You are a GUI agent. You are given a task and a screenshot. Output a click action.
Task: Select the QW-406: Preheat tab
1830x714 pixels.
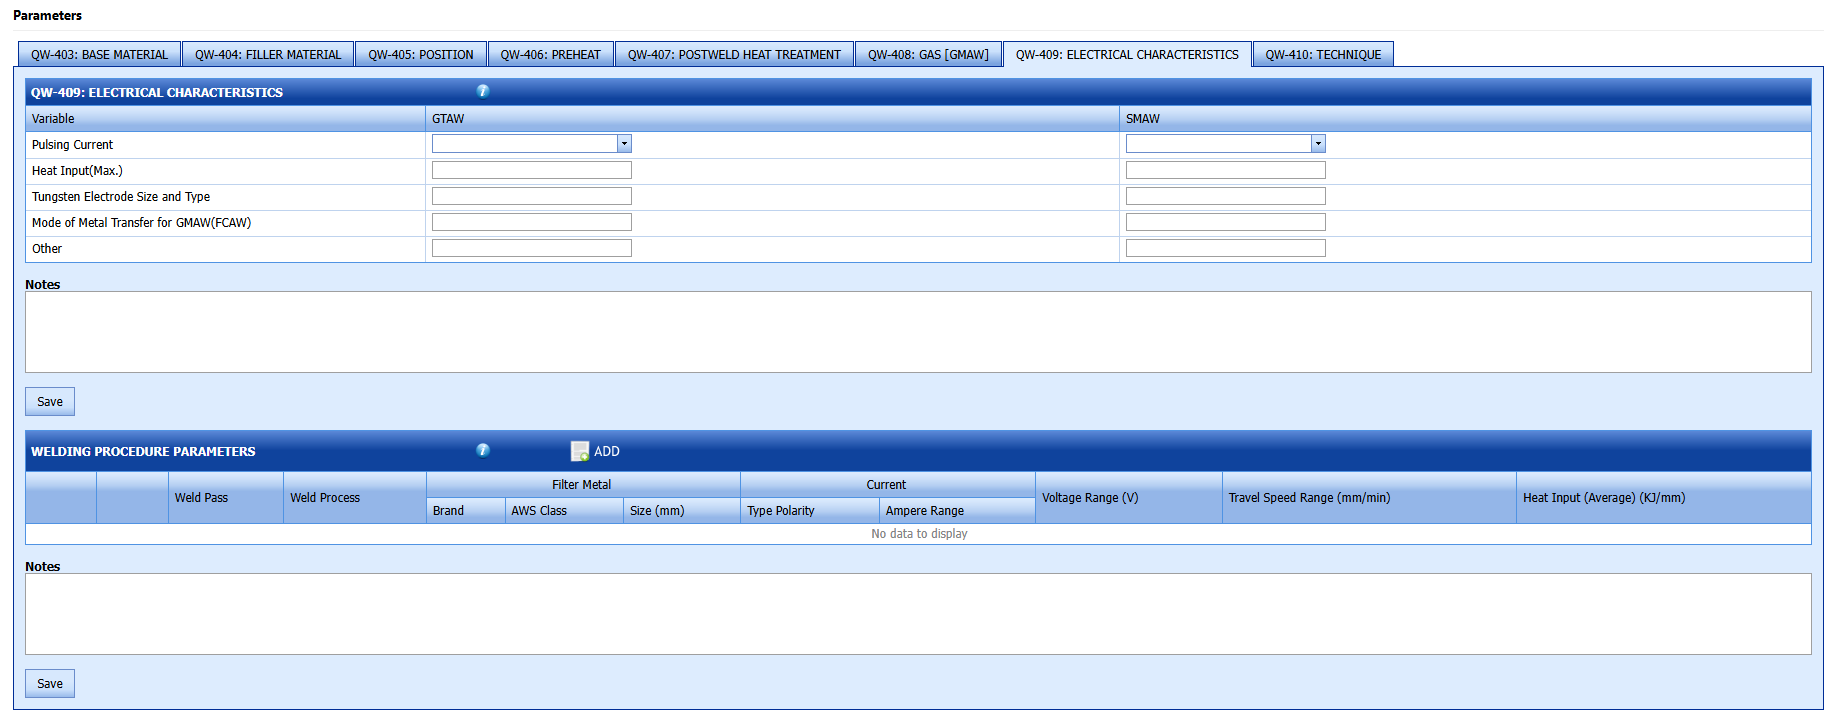point(551,55)
